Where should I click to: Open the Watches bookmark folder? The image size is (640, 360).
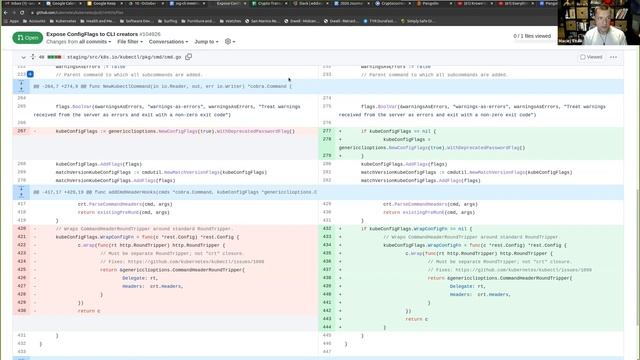(230, 21)
